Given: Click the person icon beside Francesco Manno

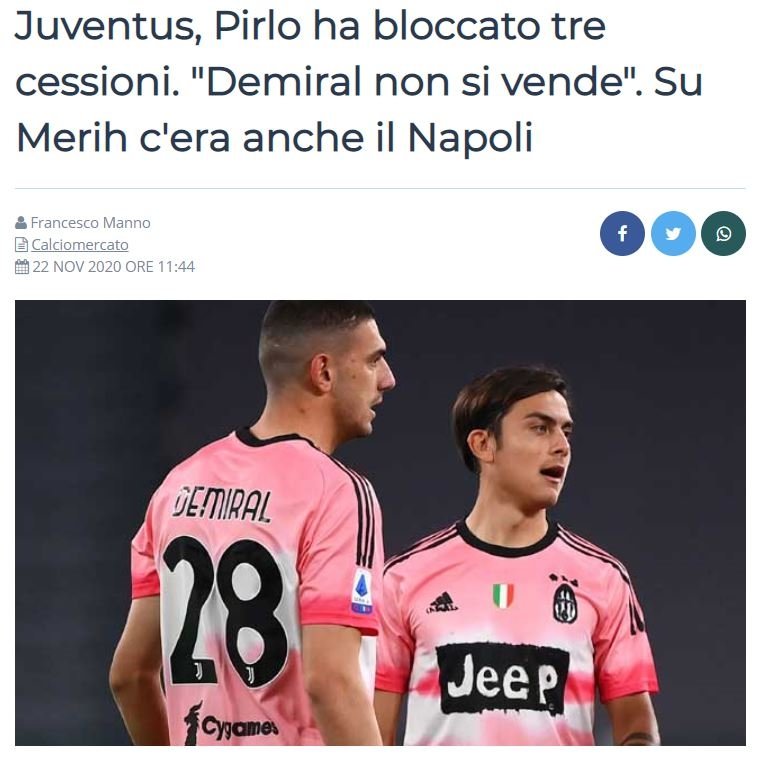Looking at the screenshot, I should pyautogui.click(x=21, y=223).
